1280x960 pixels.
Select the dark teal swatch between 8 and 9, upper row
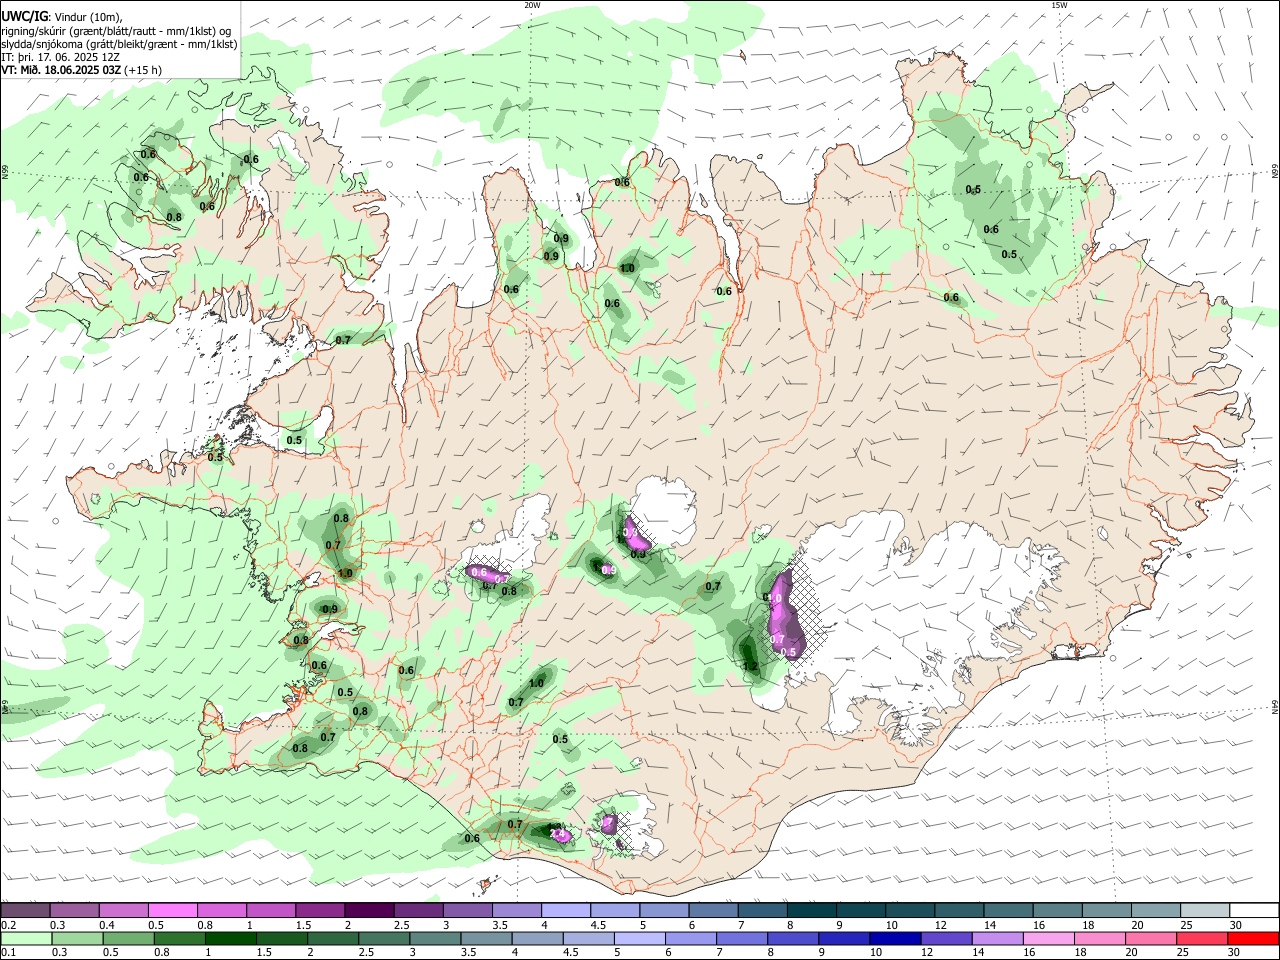[x=810, y=910]
